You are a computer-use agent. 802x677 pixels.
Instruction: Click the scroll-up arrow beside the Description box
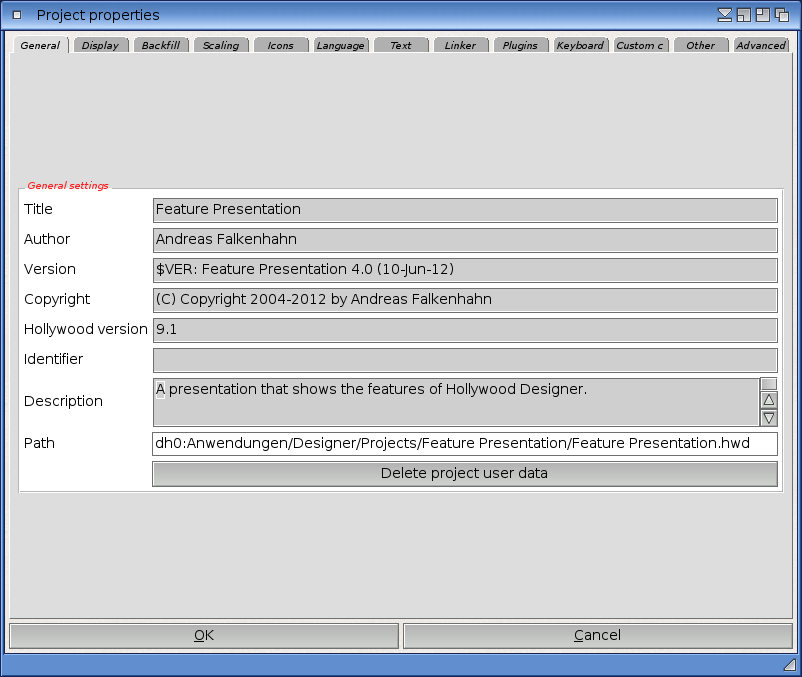tap(769, 400)
